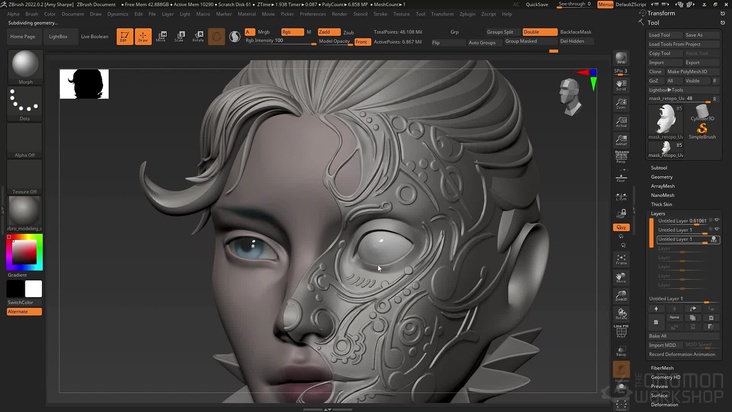Click the Gizmo 3D circle icon
The width and height of the screenshot is (732, 412).
(x=216, y=36)
